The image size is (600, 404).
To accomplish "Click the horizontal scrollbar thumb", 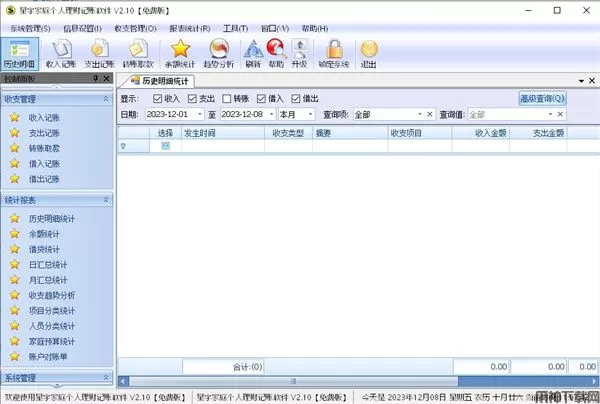I will (293, 381).
